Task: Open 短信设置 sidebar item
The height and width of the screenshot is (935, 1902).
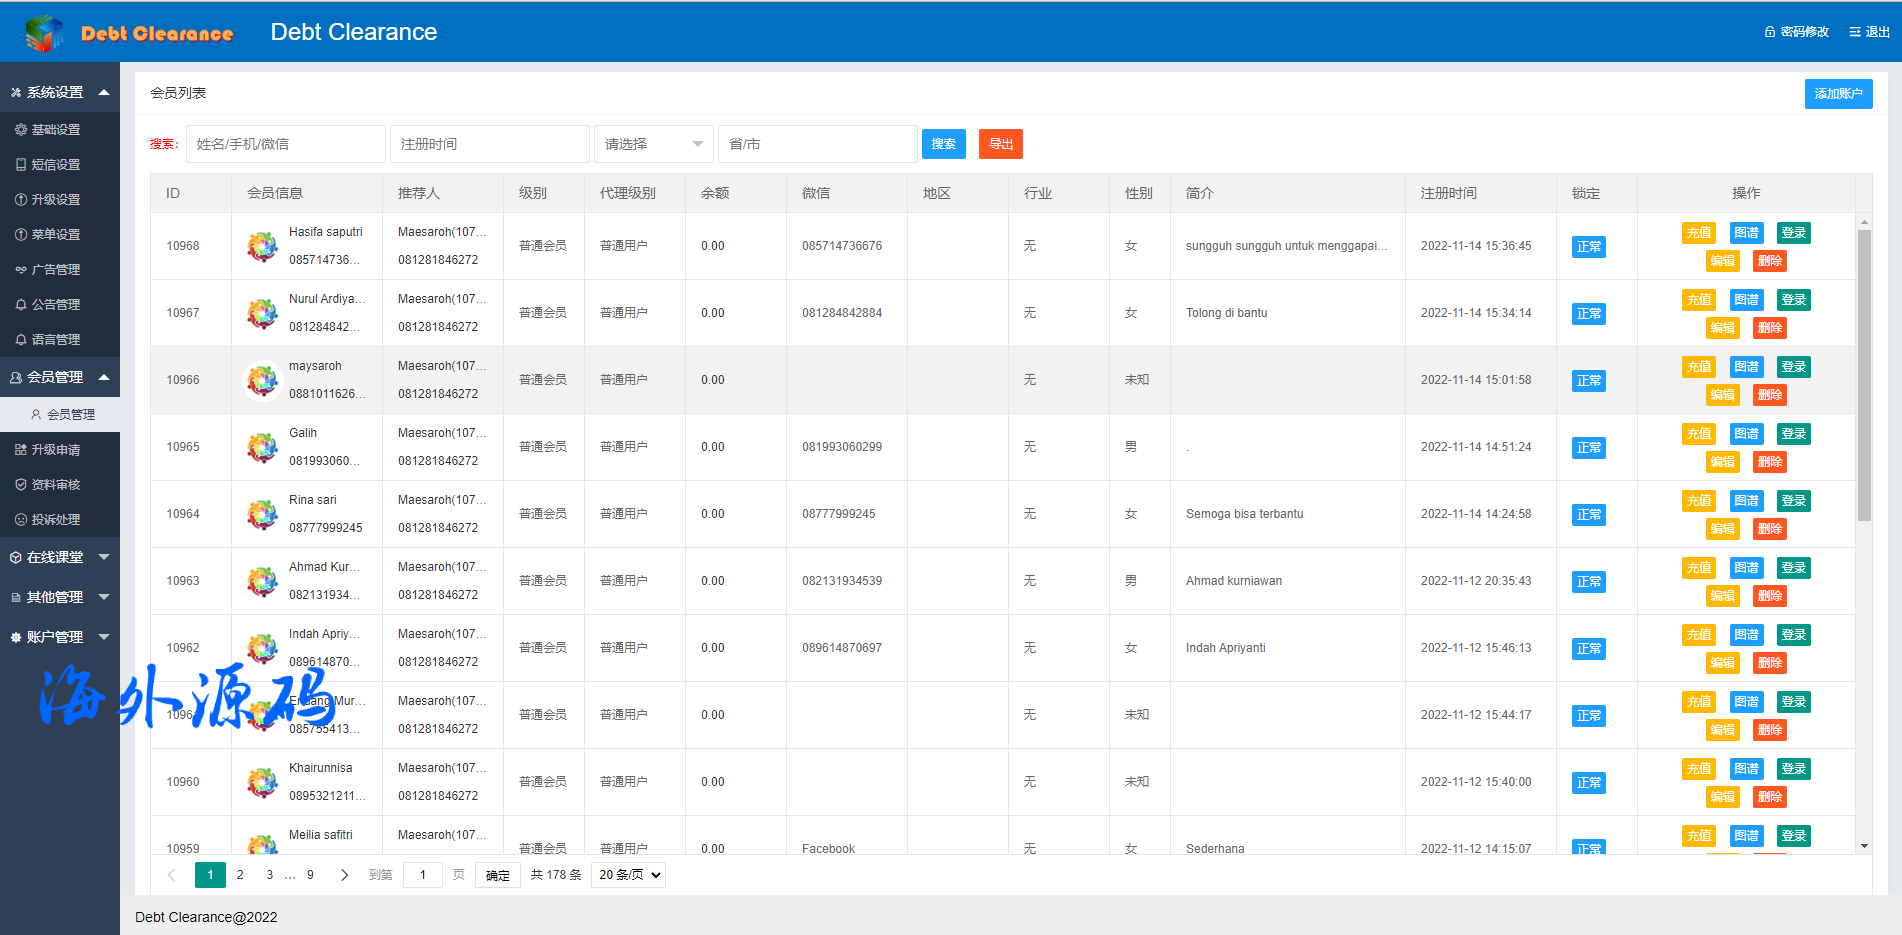Action: click(x=55, y=165)
